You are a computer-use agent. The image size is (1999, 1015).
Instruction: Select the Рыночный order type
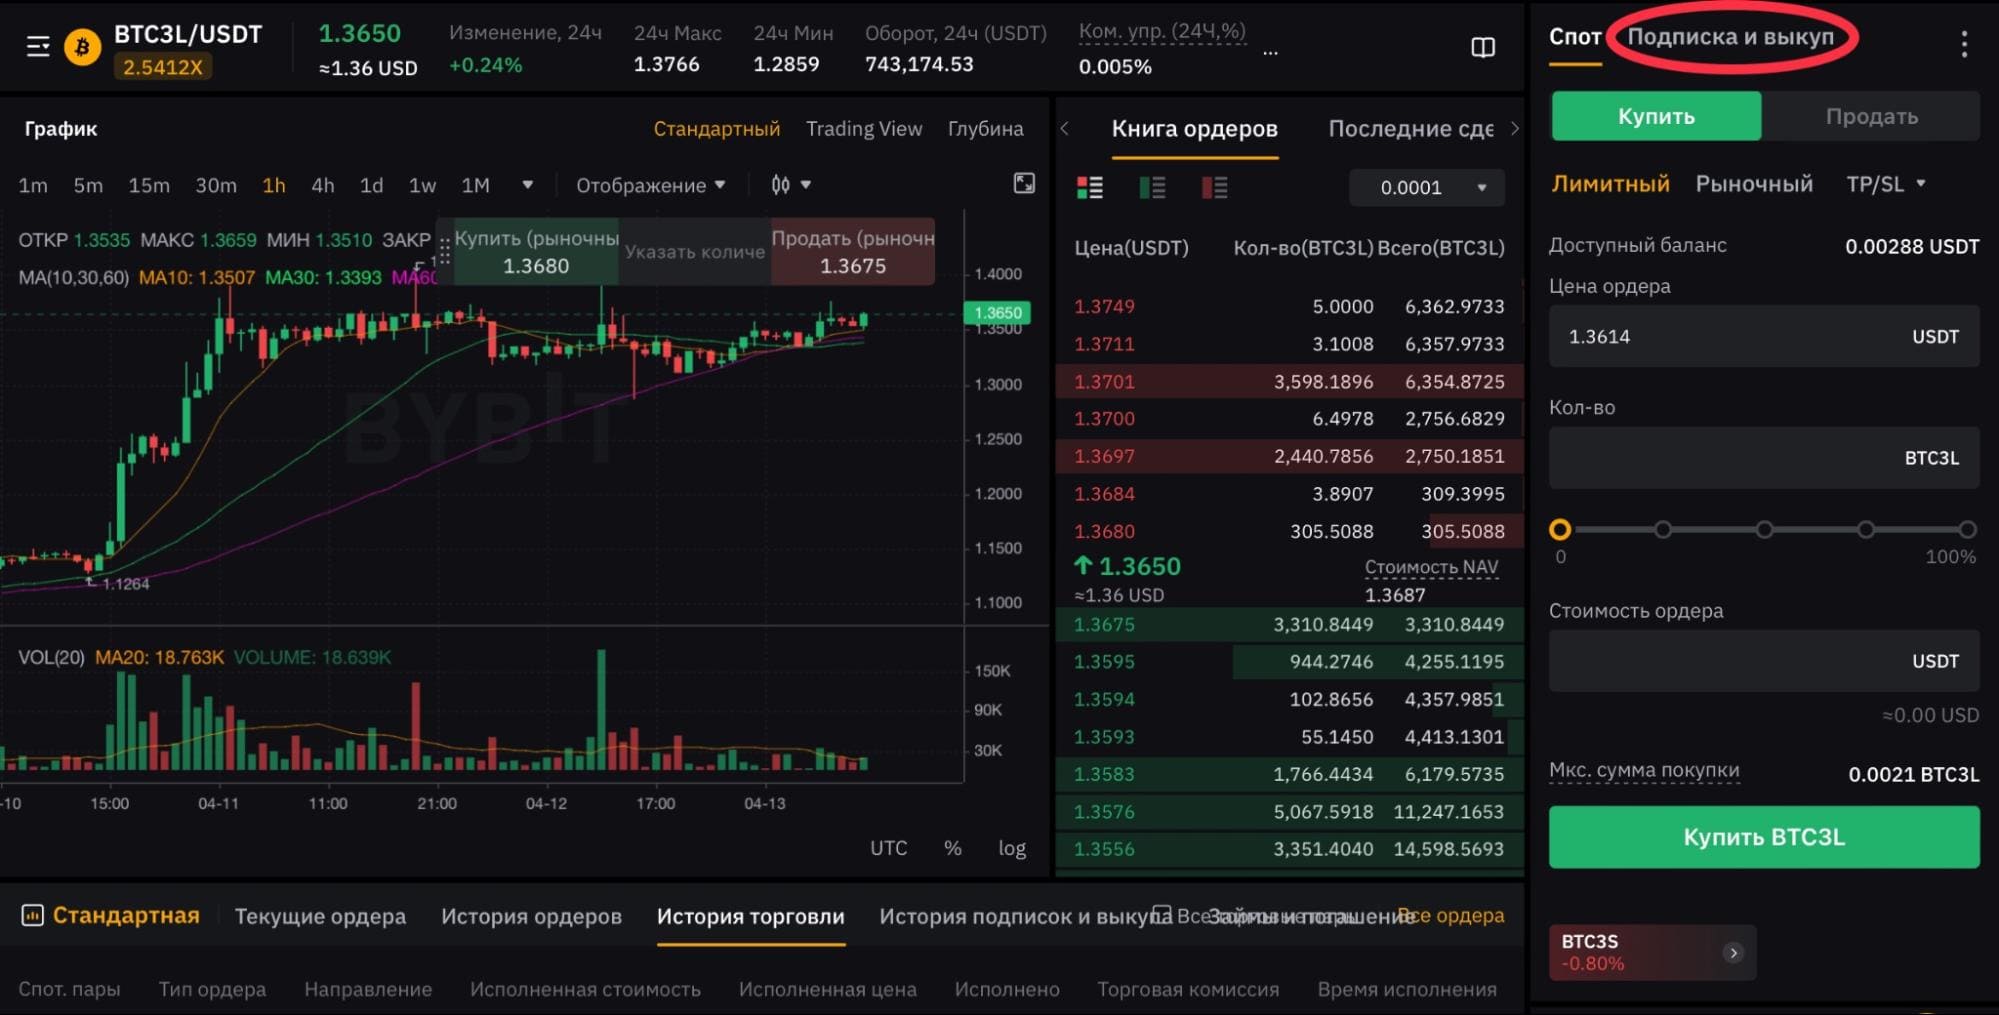pyautogui.click(x=1754, y=184)
